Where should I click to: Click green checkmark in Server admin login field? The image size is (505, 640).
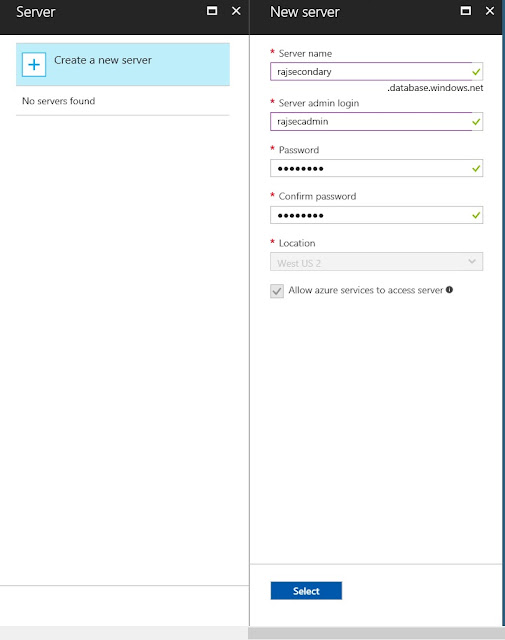[476, 122]
